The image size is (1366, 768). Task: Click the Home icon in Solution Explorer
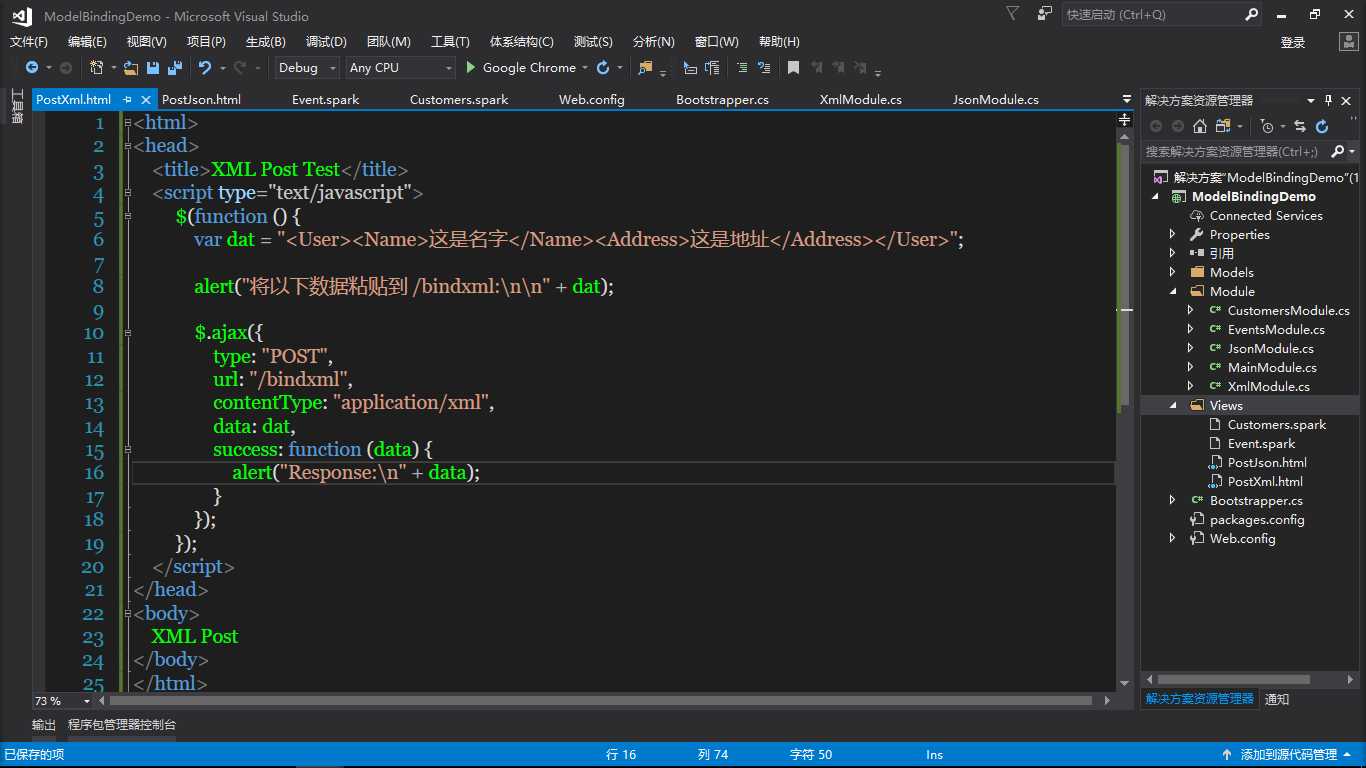1200,126
